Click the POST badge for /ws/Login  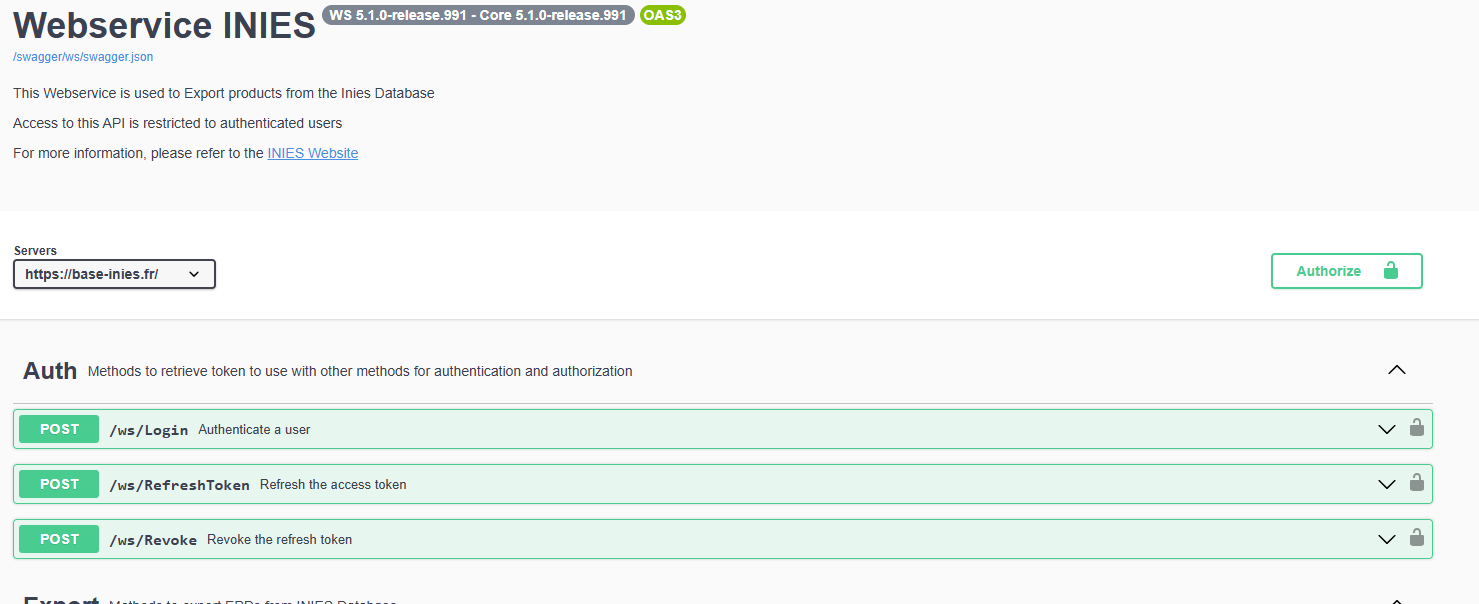[59, 429]
